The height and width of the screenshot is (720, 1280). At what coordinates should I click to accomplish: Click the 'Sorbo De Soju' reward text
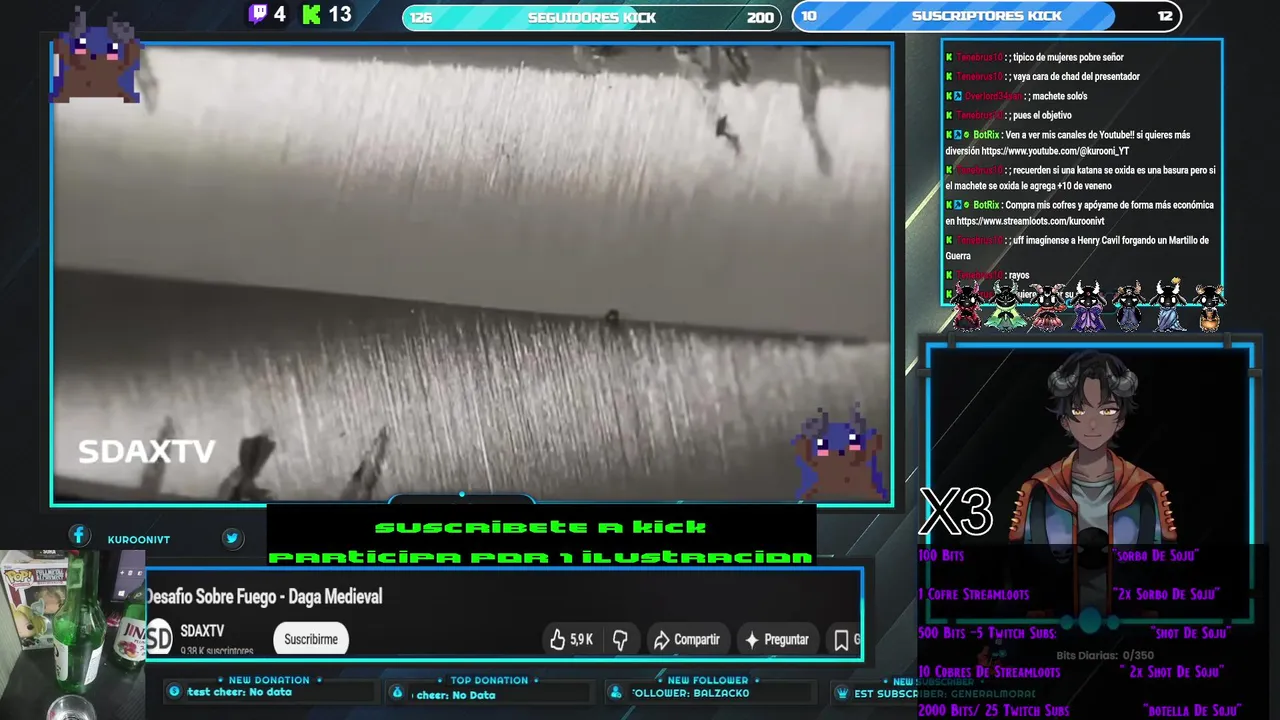(1155, 555)
